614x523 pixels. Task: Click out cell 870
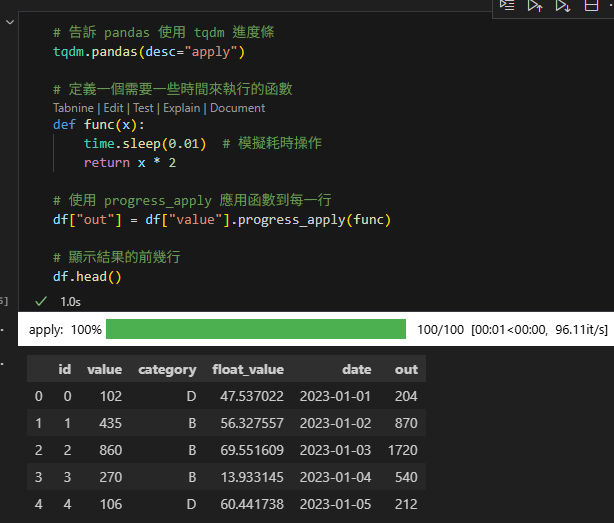[x=406, y=423]
